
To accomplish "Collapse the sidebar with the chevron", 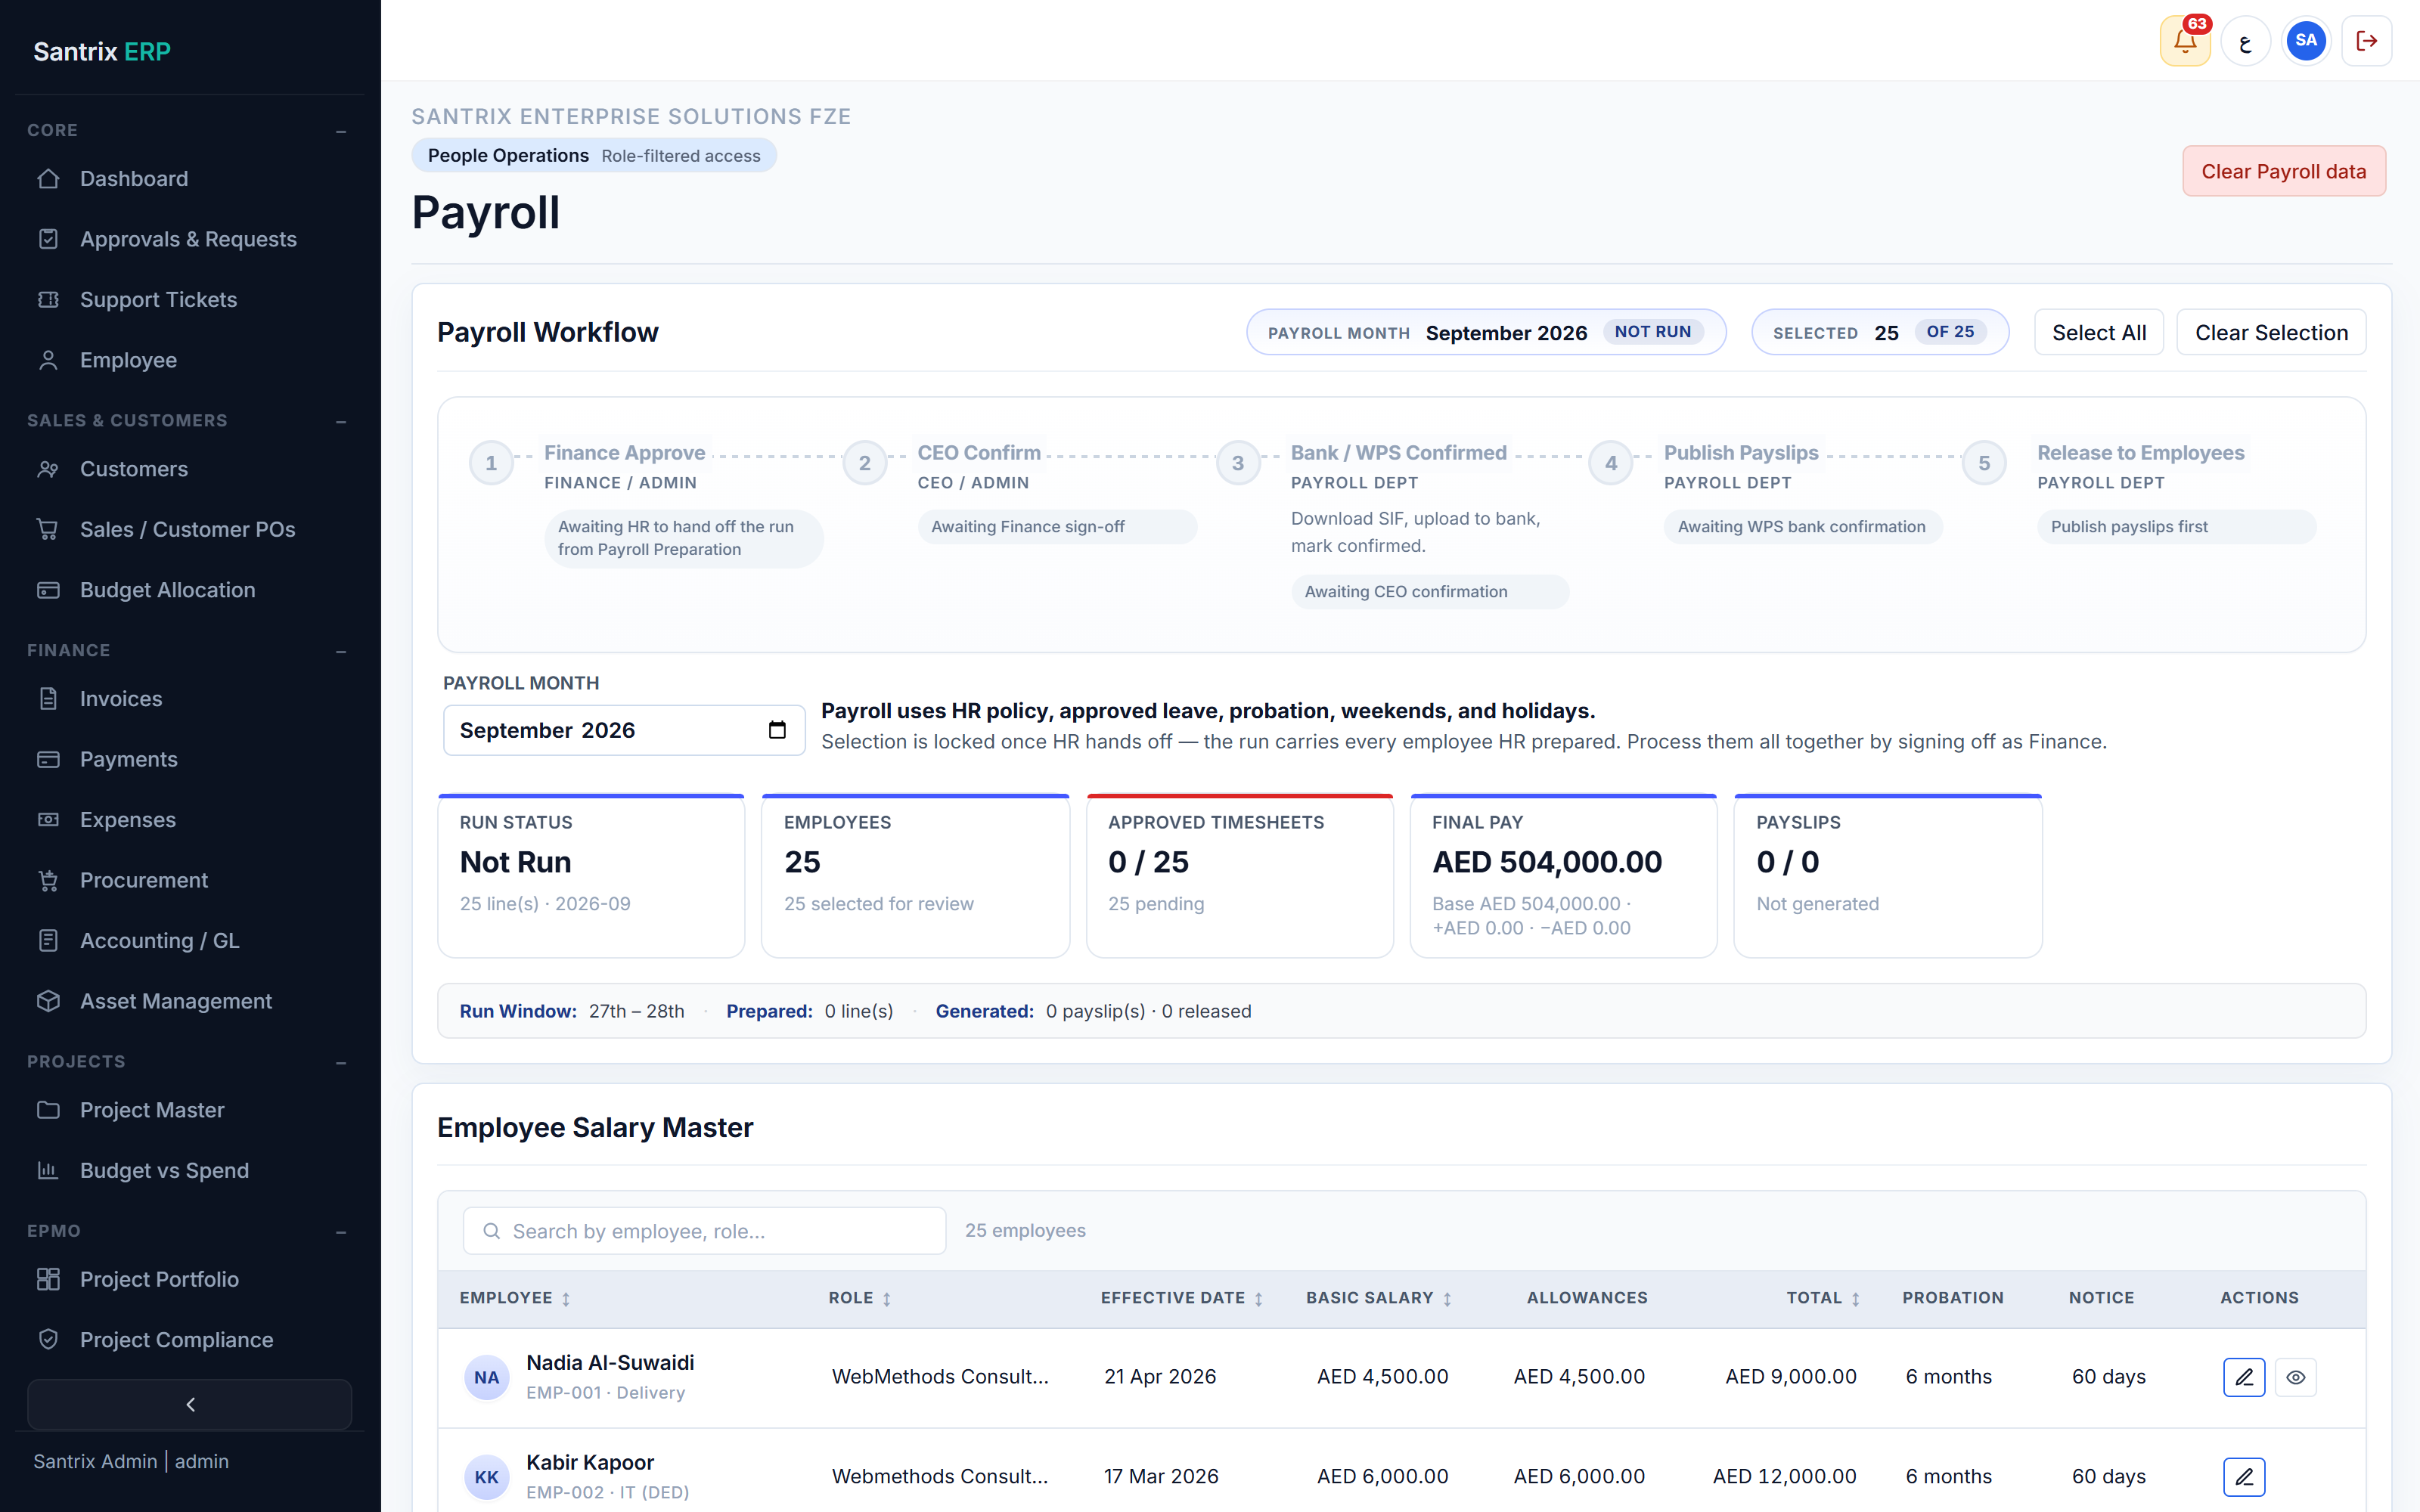I will coord(190,1404).
